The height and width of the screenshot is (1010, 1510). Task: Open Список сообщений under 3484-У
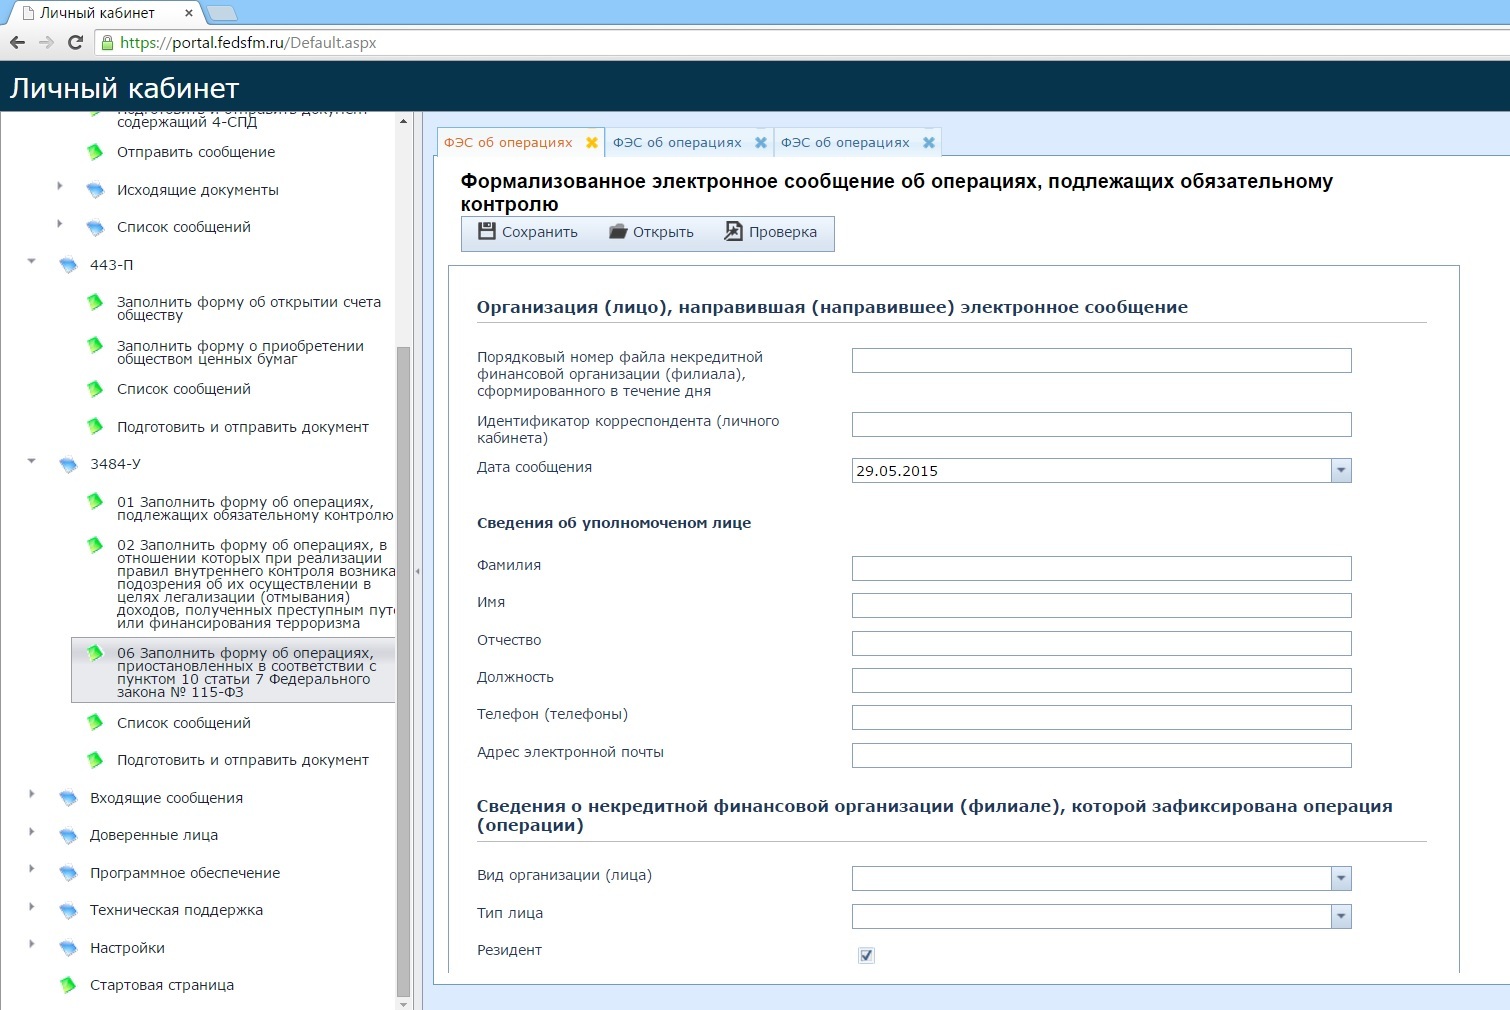[x=184, y=723]
